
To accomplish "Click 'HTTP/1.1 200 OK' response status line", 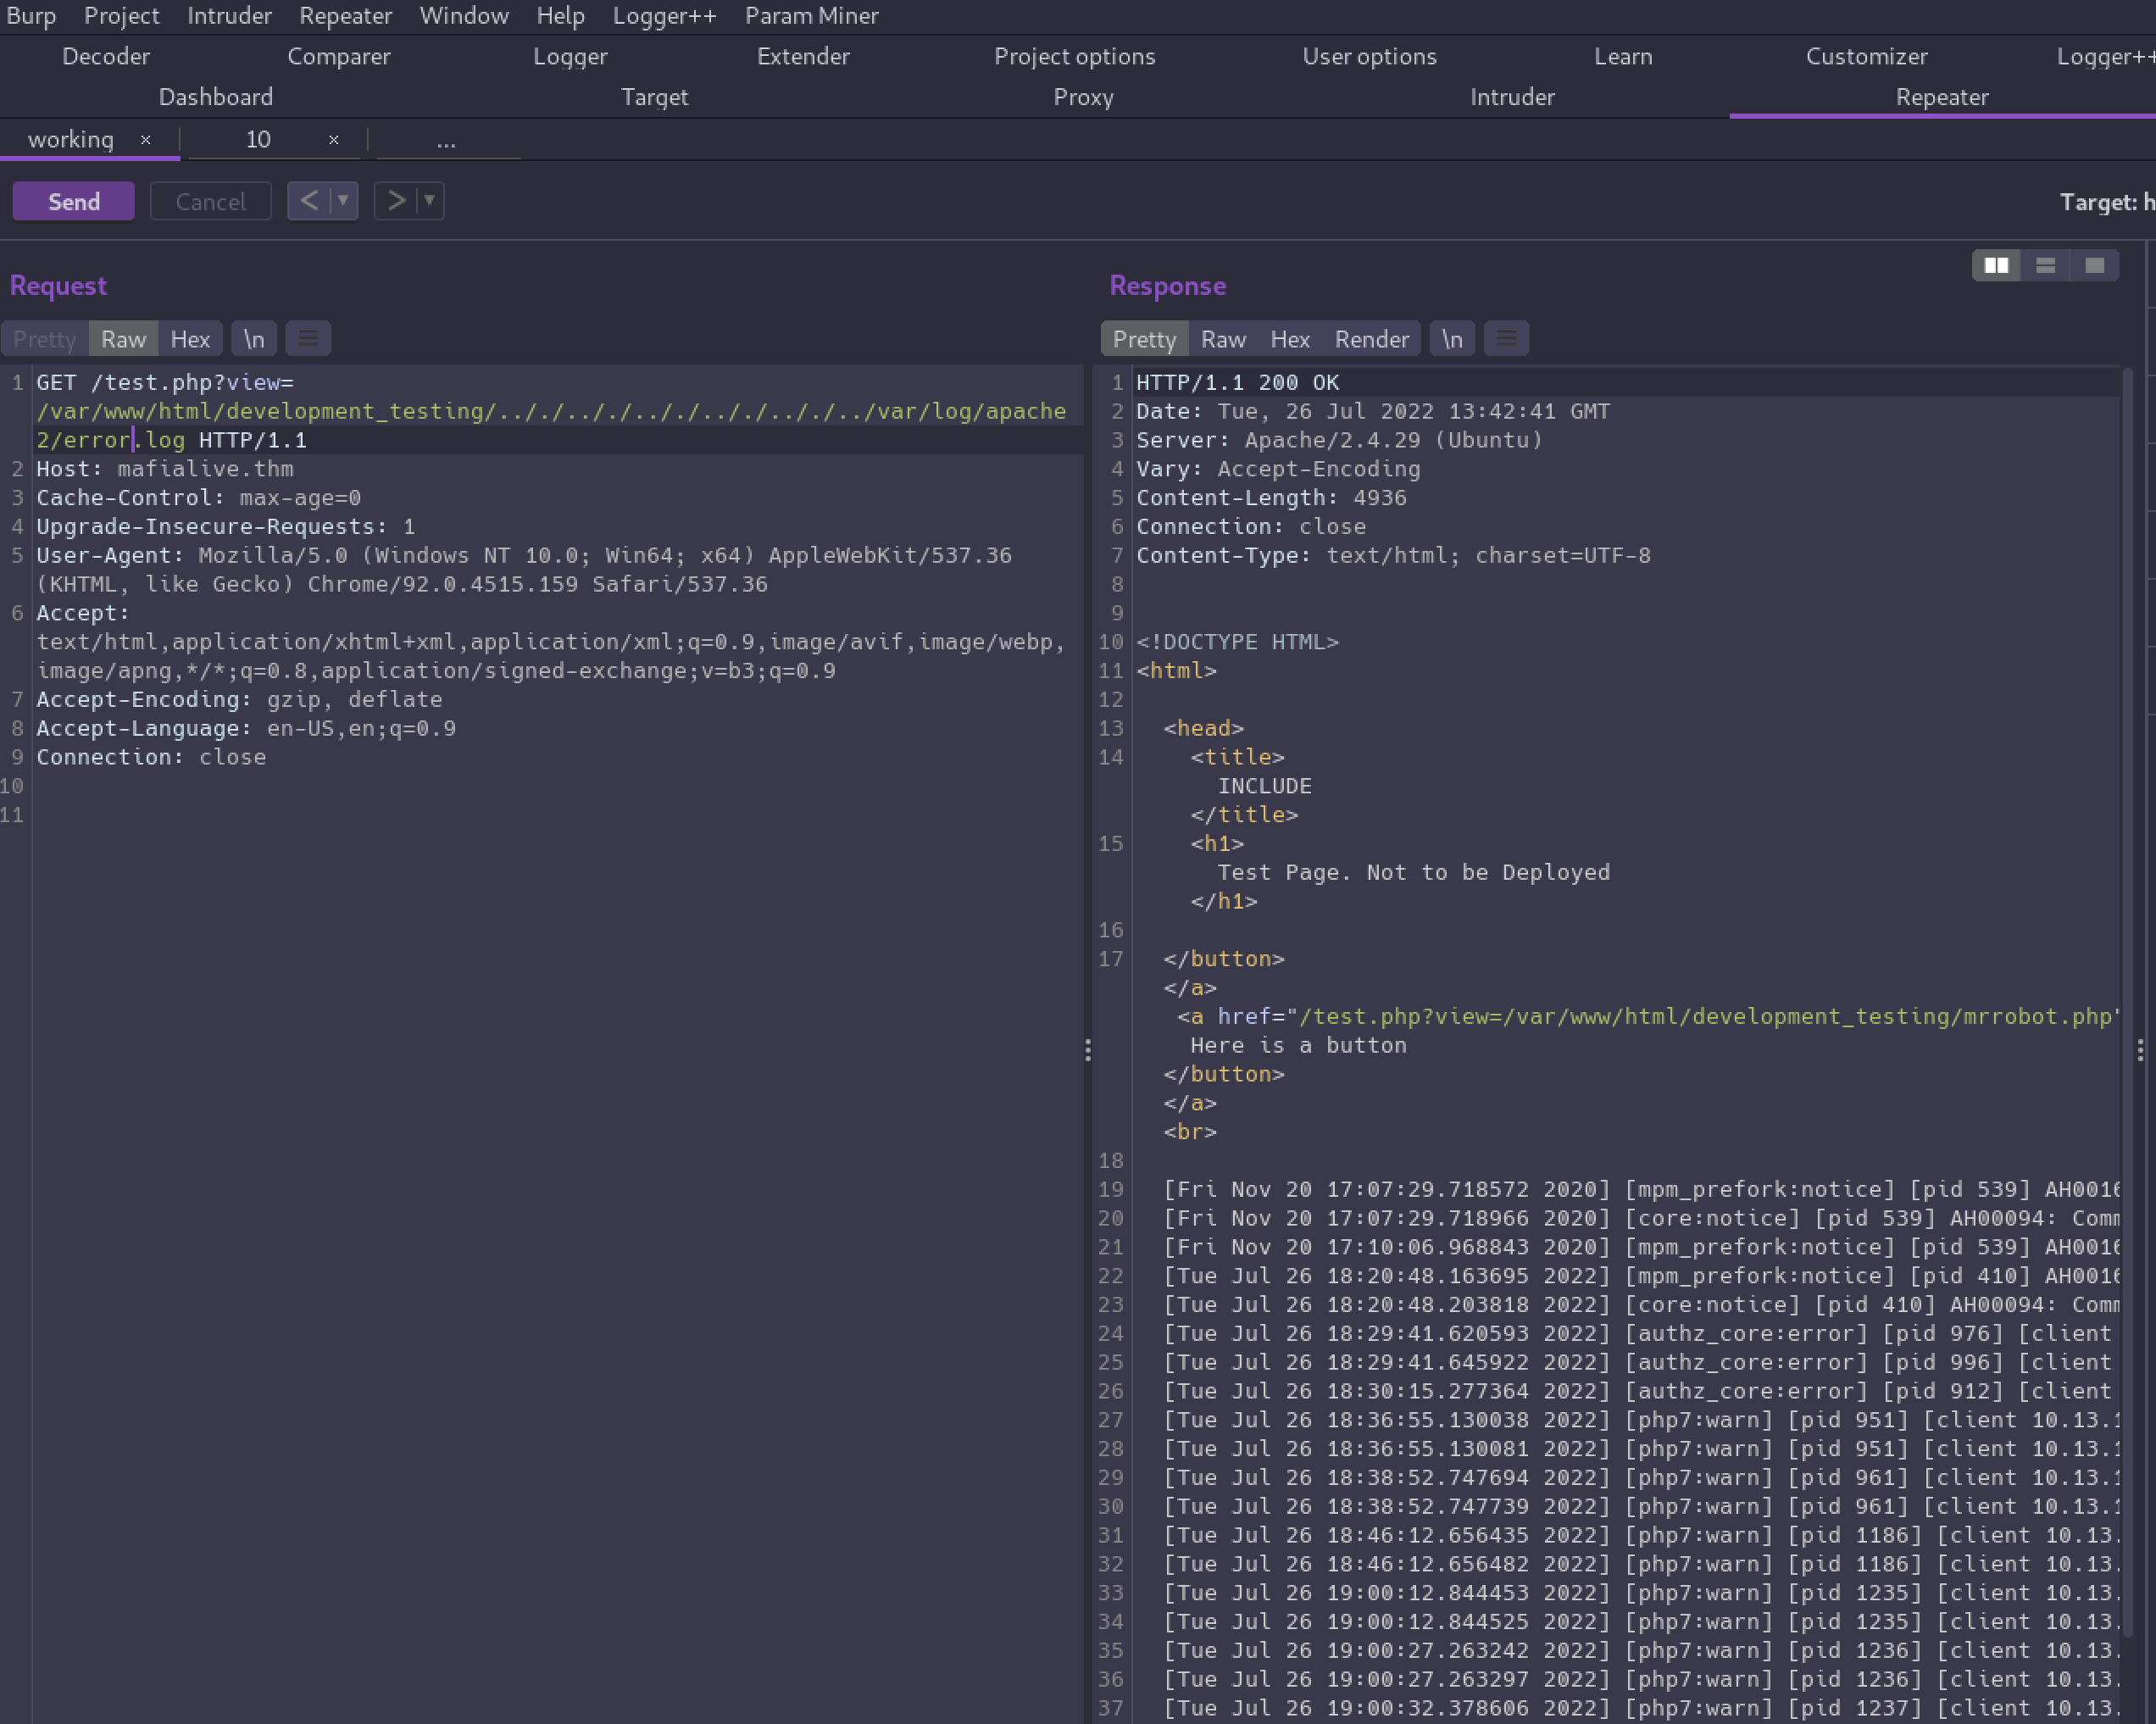I will pos(1237,382).
